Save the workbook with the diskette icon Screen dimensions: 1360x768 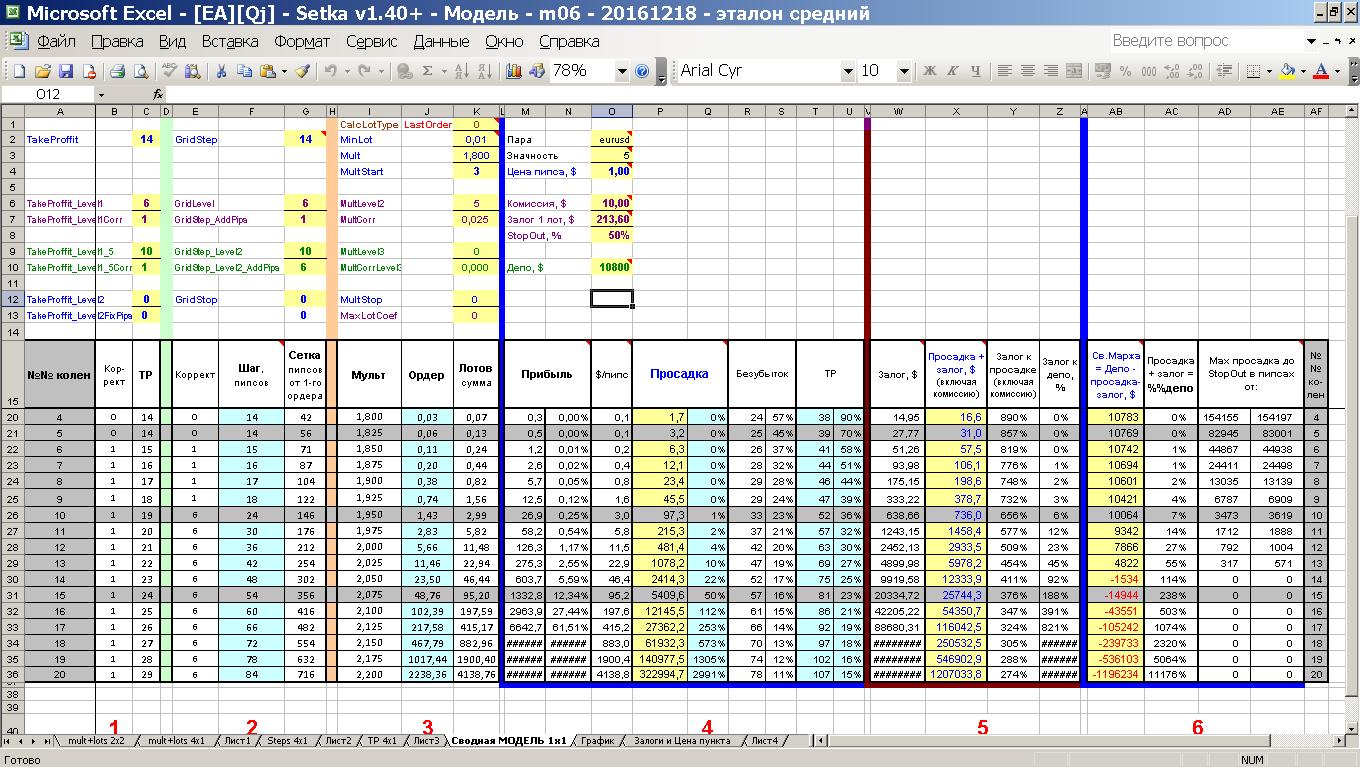click(65, 71)
